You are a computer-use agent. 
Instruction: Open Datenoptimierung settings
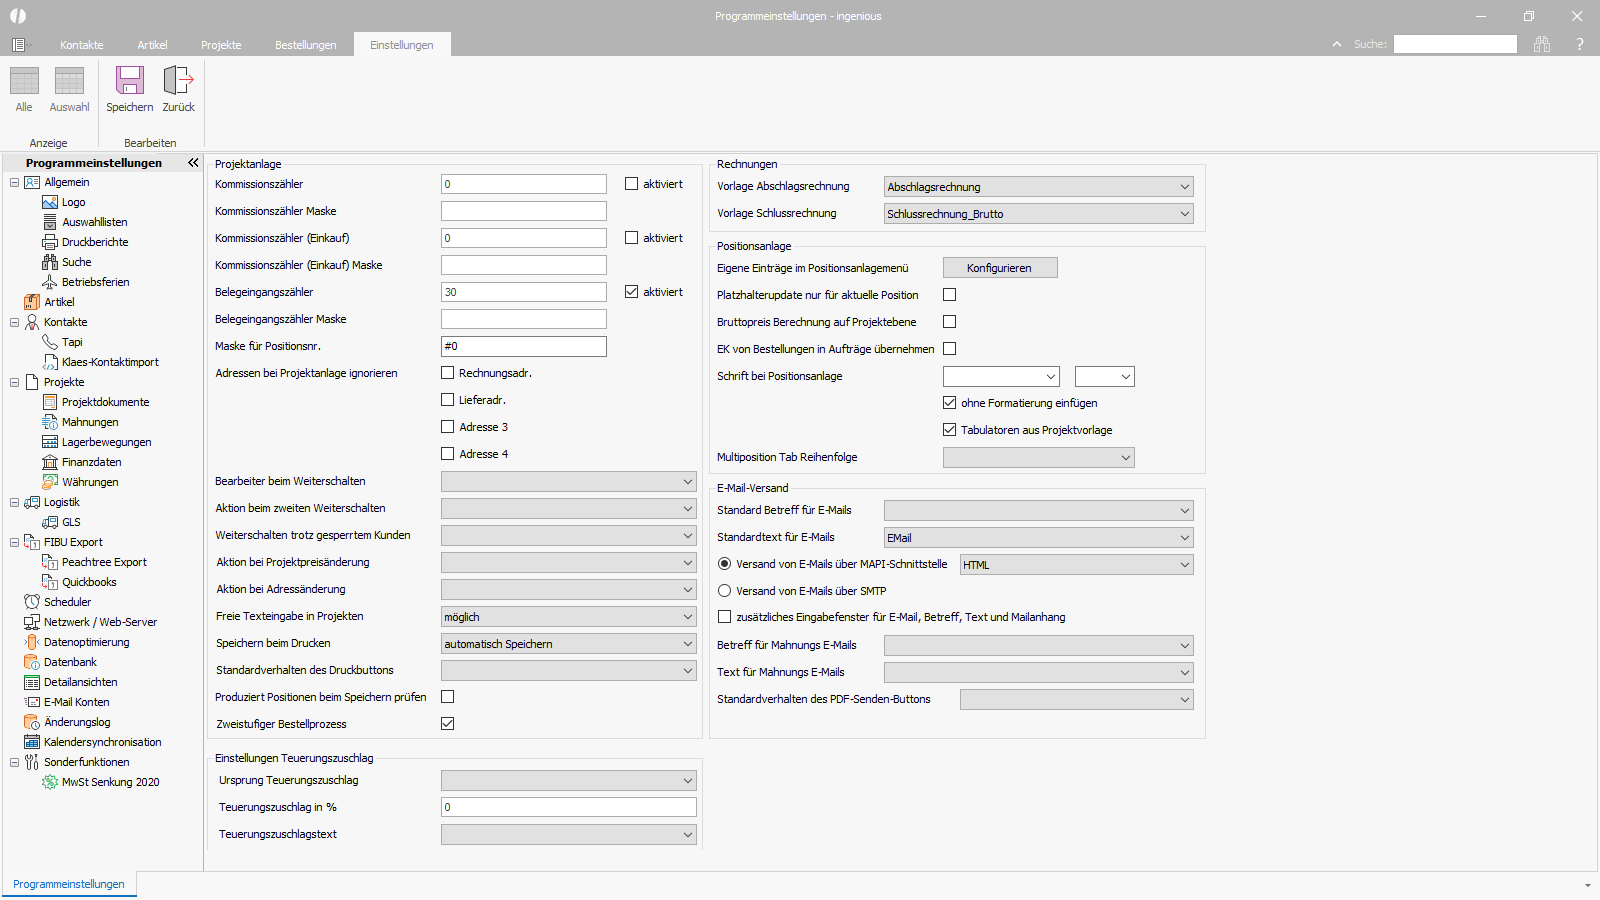pos(86,642)
